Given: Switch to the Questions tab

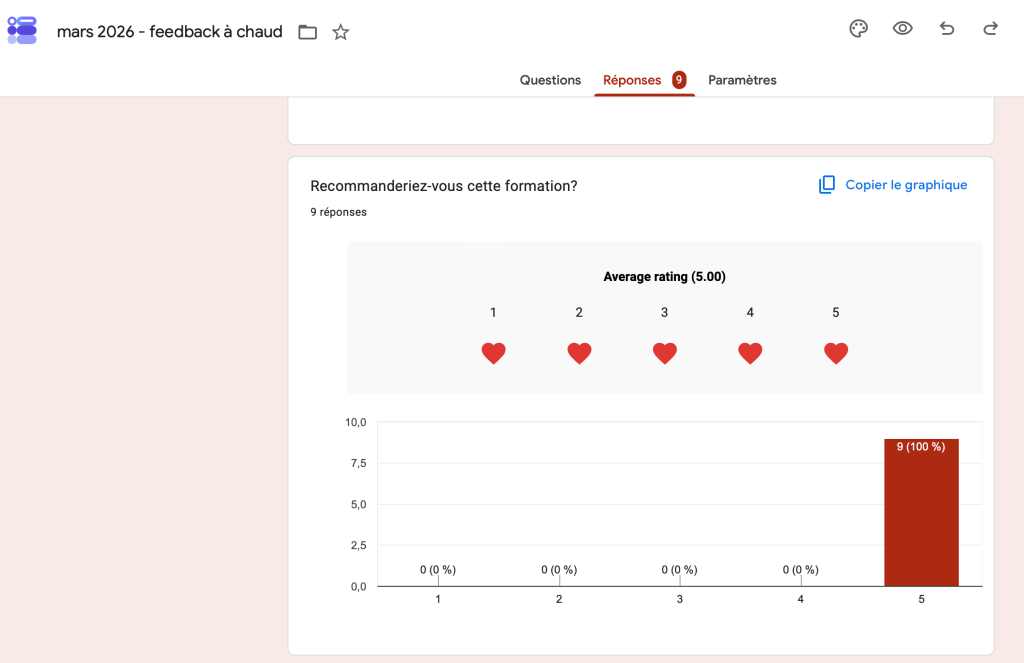Looking at the screenshot, I should pyautogui.click(x=550, y=80).
